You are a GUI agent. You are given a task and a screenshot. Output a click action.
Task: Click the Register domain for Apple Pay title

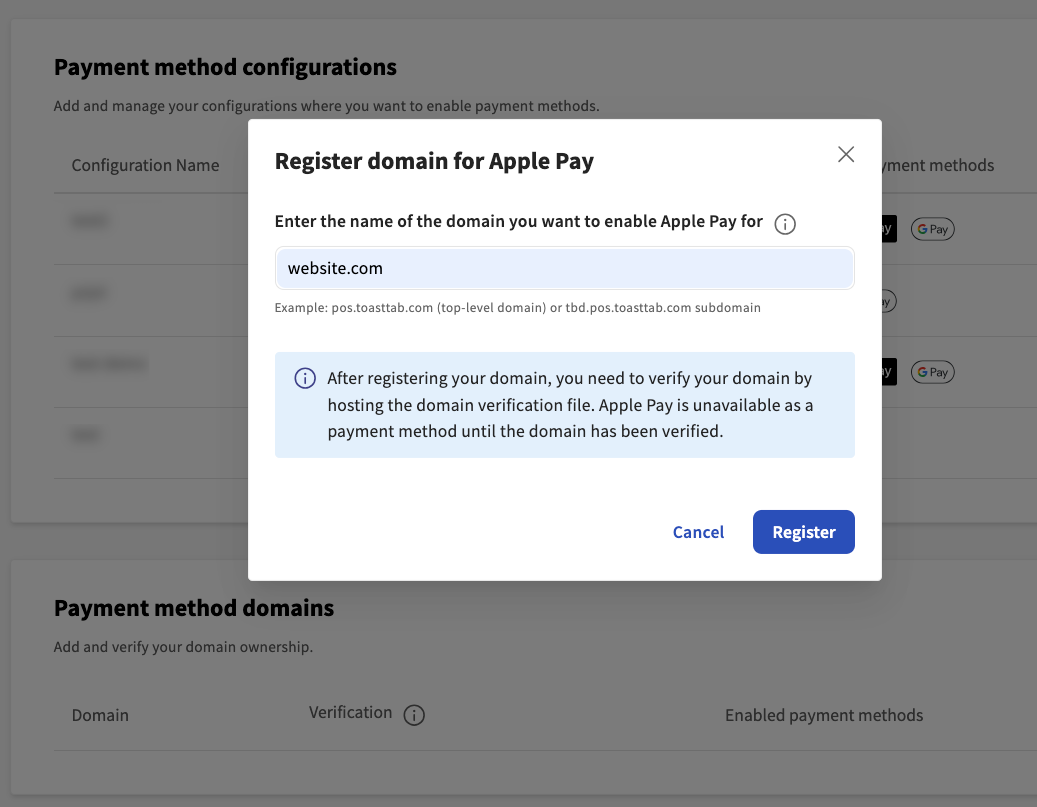pos(434,161)
